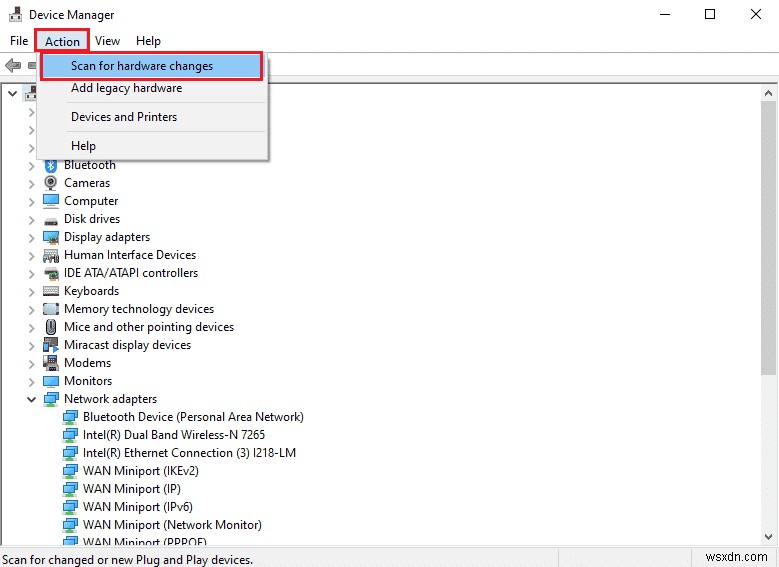
Task: Expand the Cameras category
Action: [31, 184]
